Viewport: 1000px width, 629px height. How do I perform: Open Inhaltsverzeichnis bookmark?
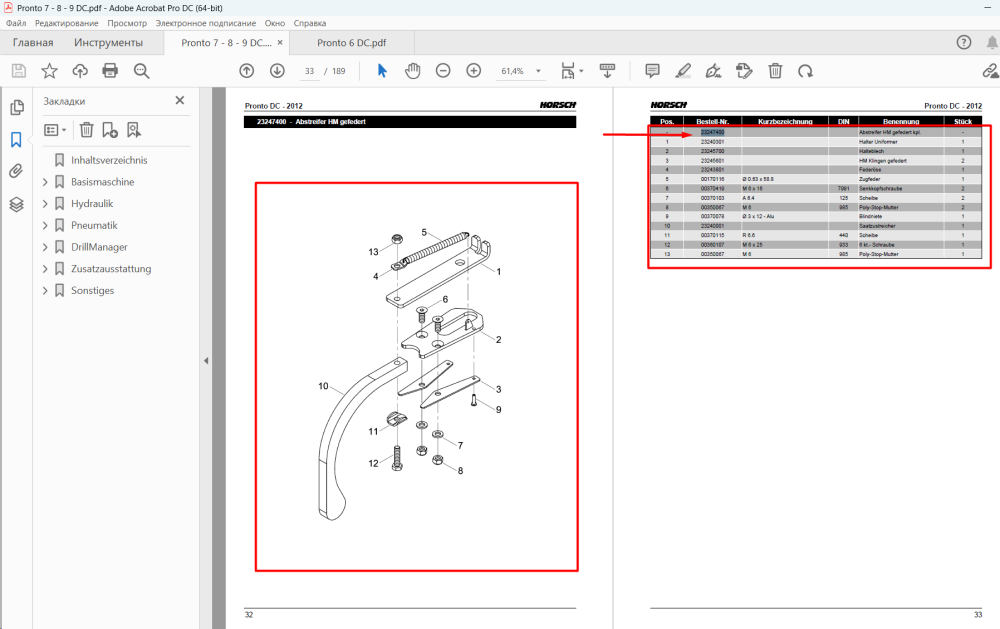tap(109, 160)
